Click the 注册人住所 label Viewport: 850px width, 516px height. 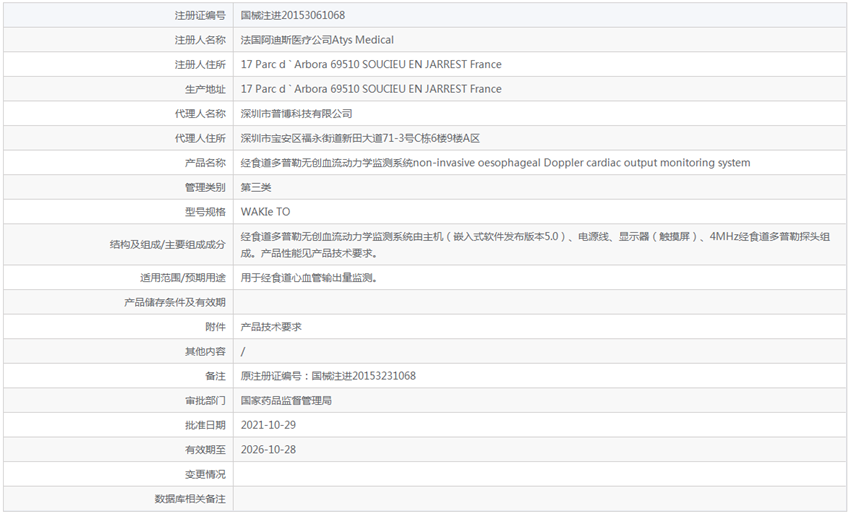(200, 64)
